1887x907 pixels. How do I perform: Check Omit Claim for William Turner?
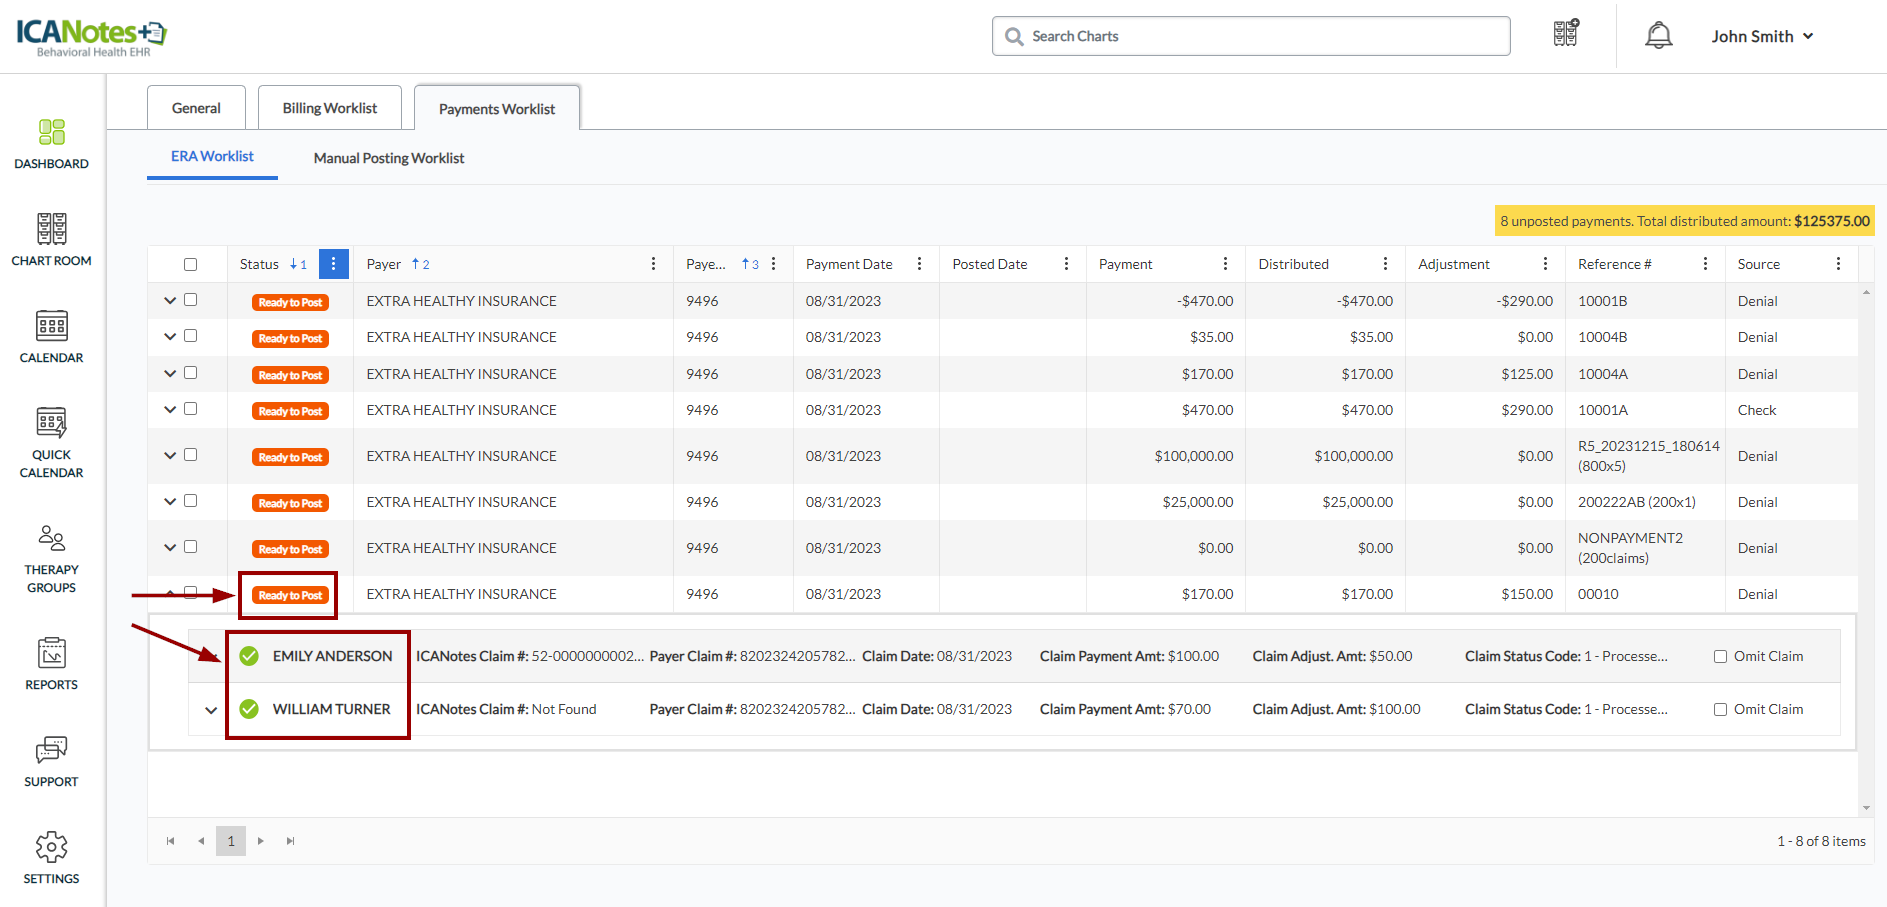pyautogui.click(x=1720, y=710)
